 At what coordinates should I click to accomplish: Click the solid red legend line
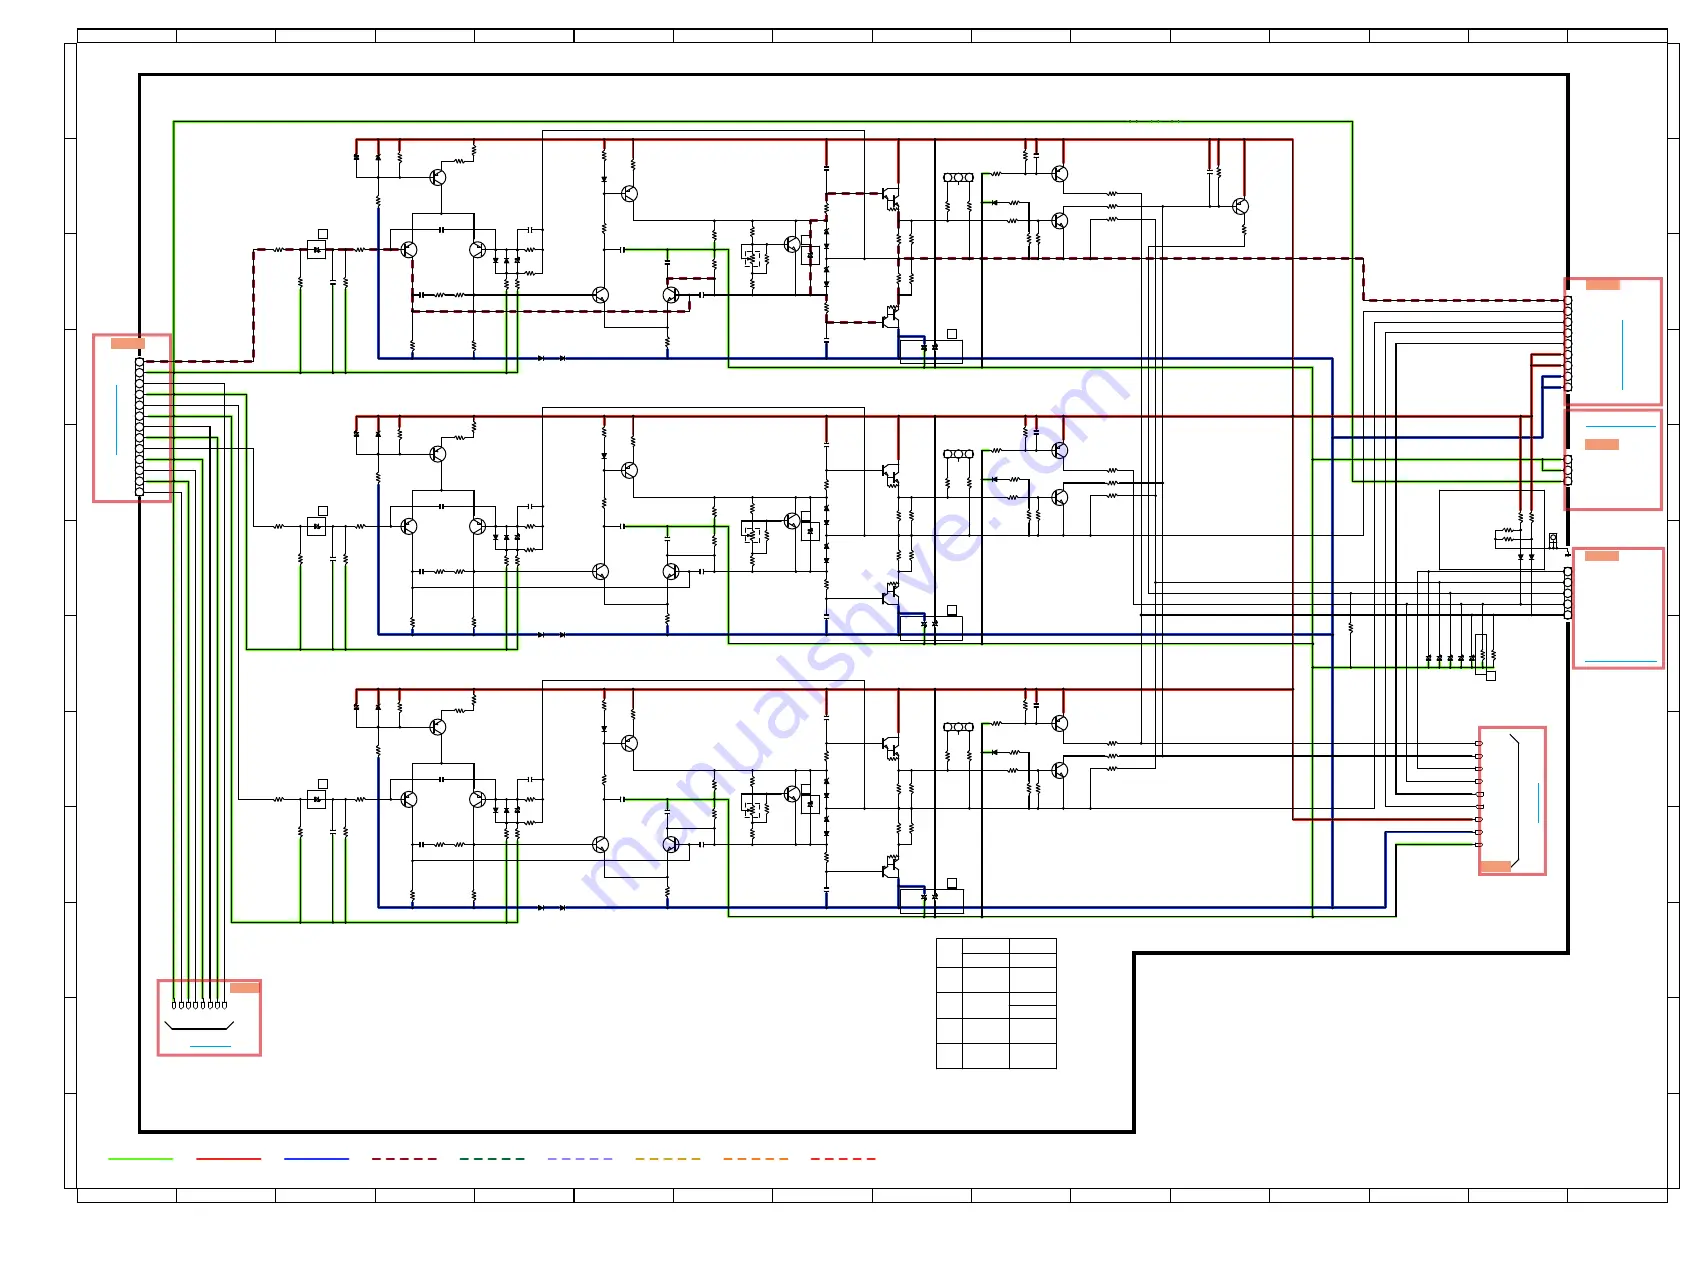tap(228, 1159)
